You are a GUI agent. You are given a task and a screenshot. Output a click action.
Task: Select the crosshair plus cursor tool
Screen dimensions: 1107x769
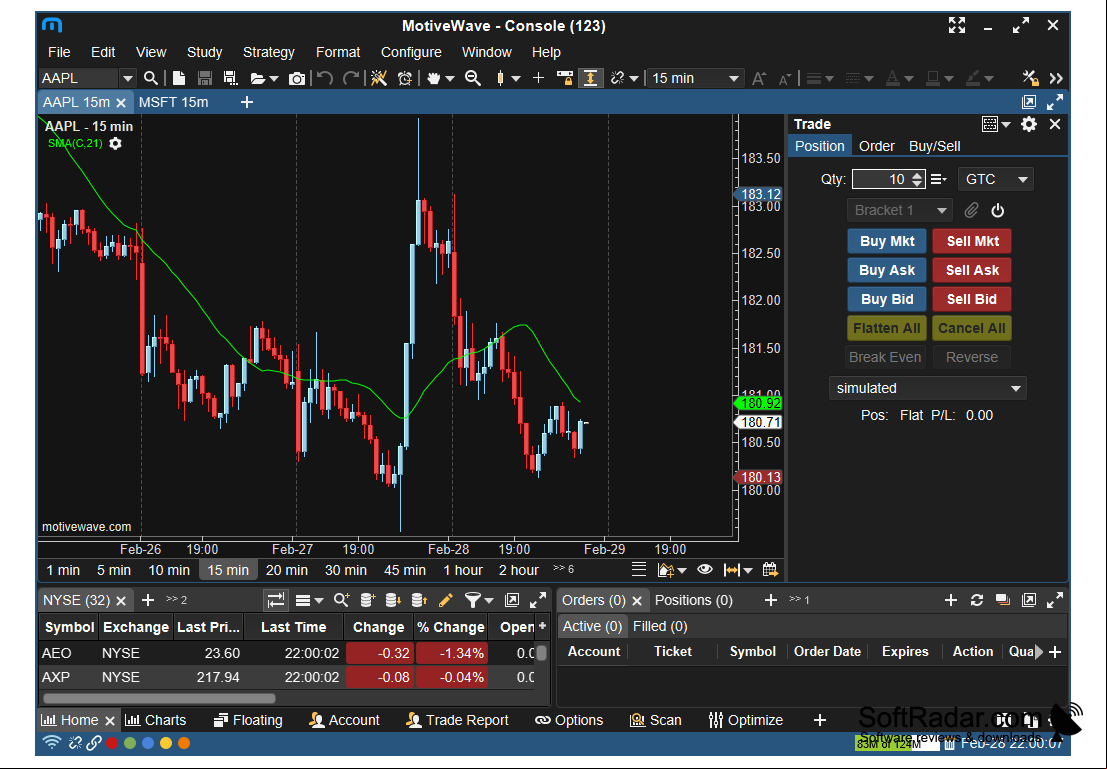click(x=538, y=78)
